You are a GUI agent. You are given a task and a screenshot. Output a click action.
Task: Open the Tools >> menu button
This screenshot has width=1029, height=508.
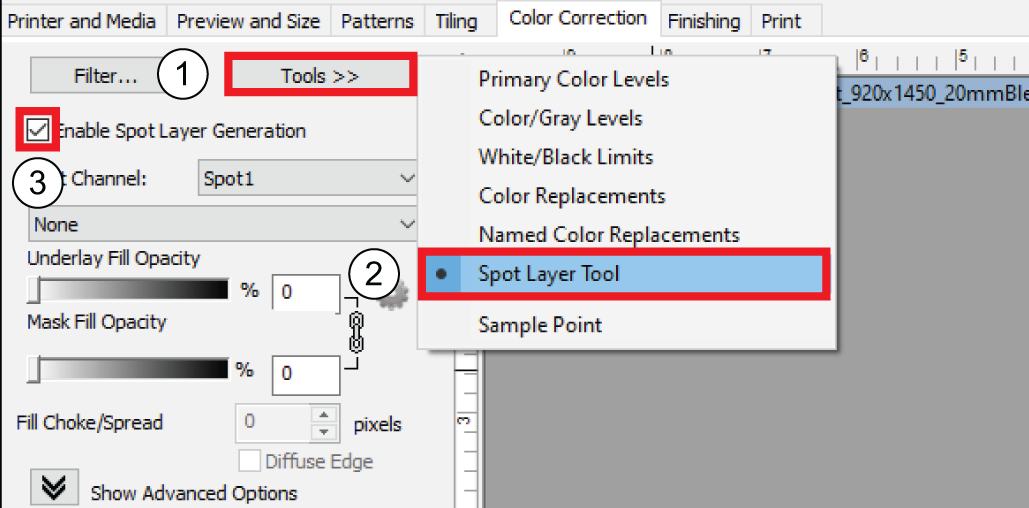click(320, 75)
